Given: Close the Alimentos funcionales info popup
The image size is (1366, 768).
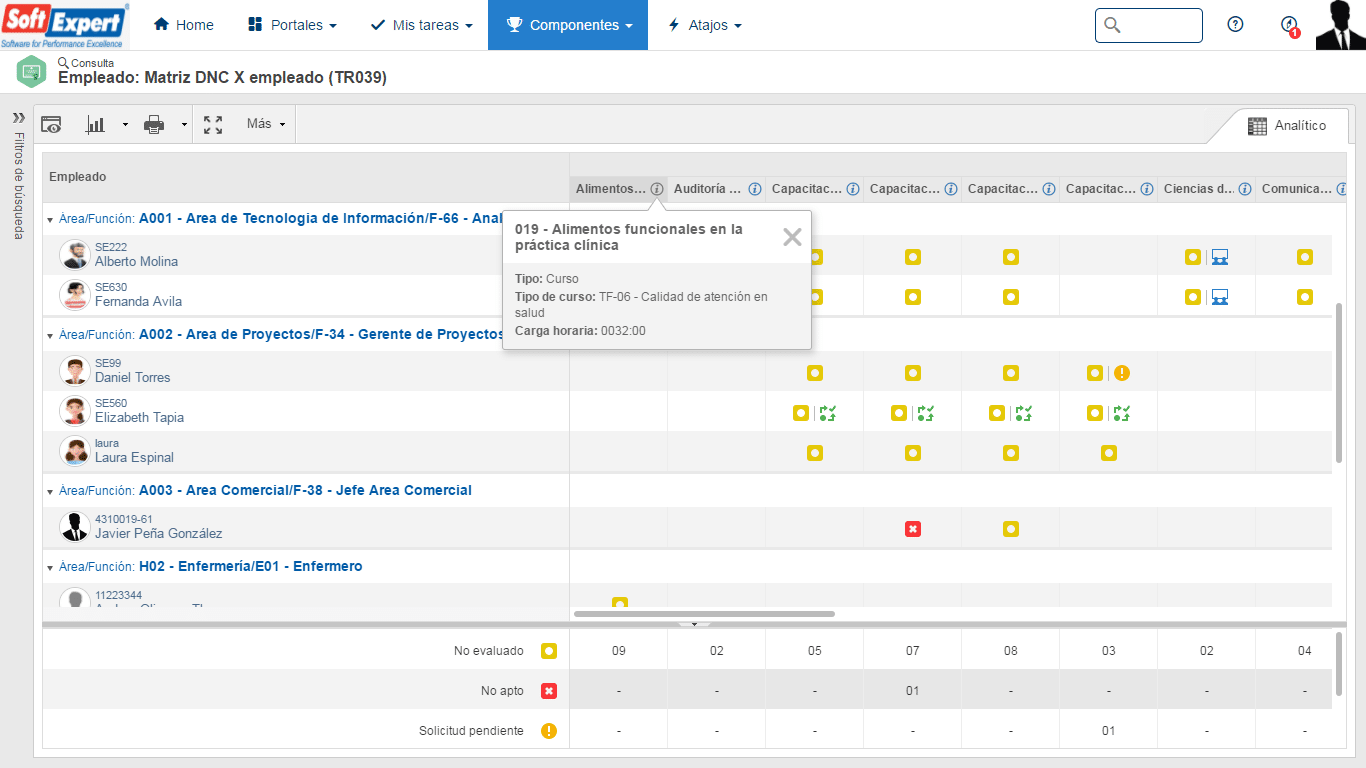Looking at the screenshot, I should tap(792, 237).
